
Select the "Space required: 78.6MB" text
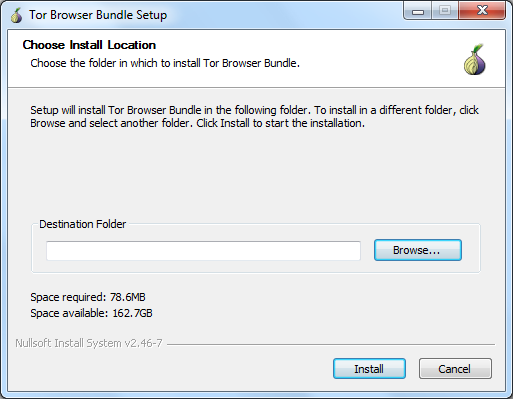coord(88,297)
